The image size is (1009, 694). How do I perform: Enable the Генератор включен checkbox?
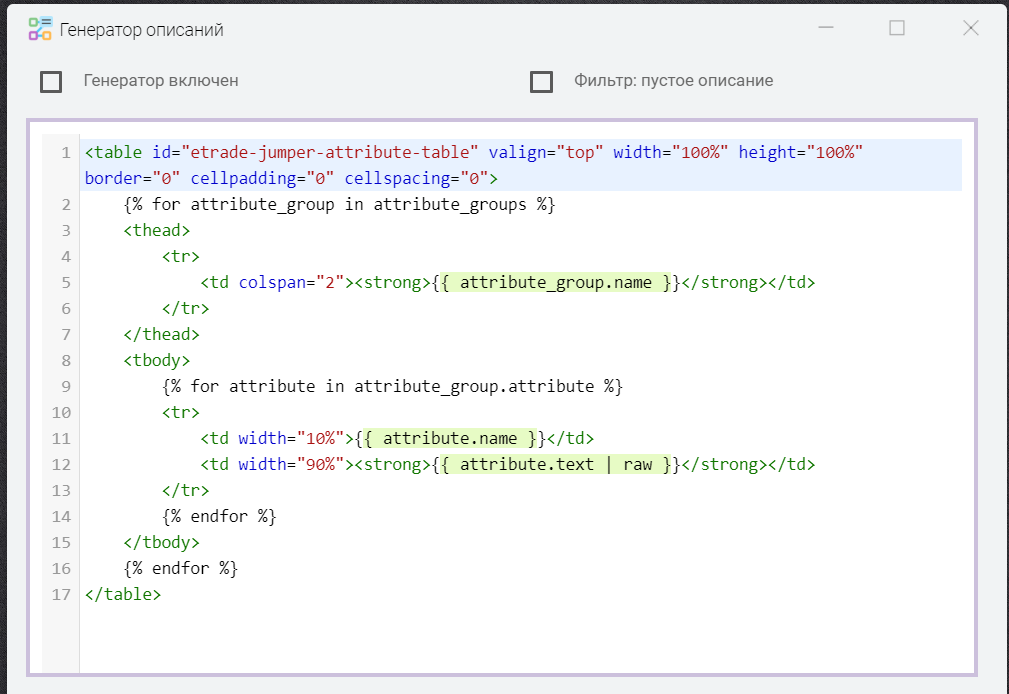point(51,82)
